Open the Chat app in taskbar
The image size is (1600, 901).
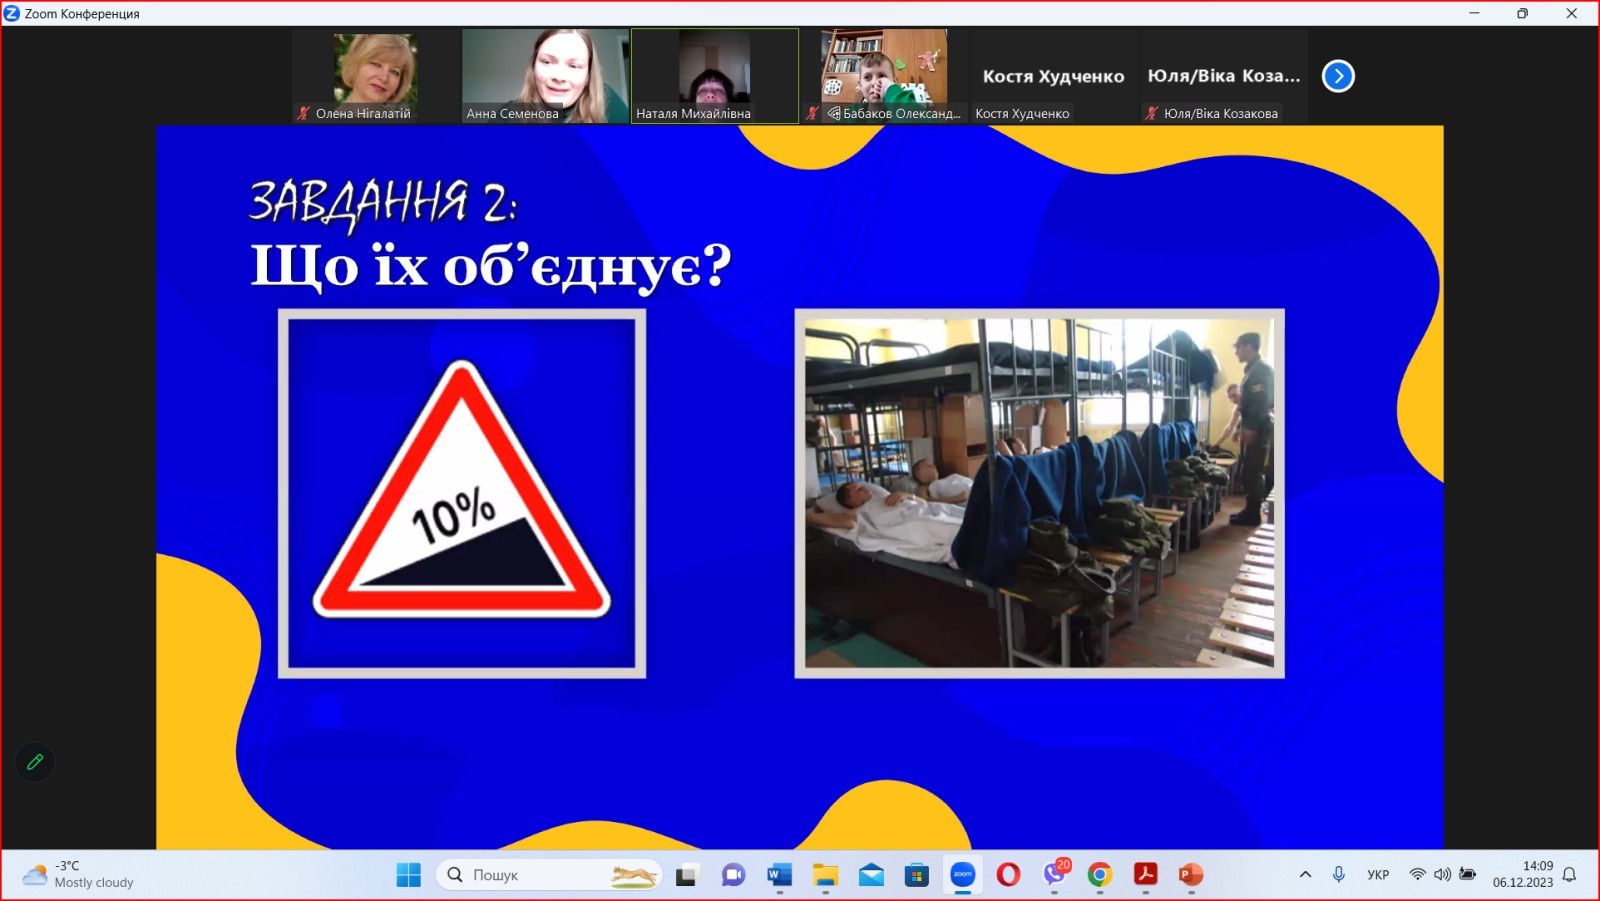tap(733, 875)
